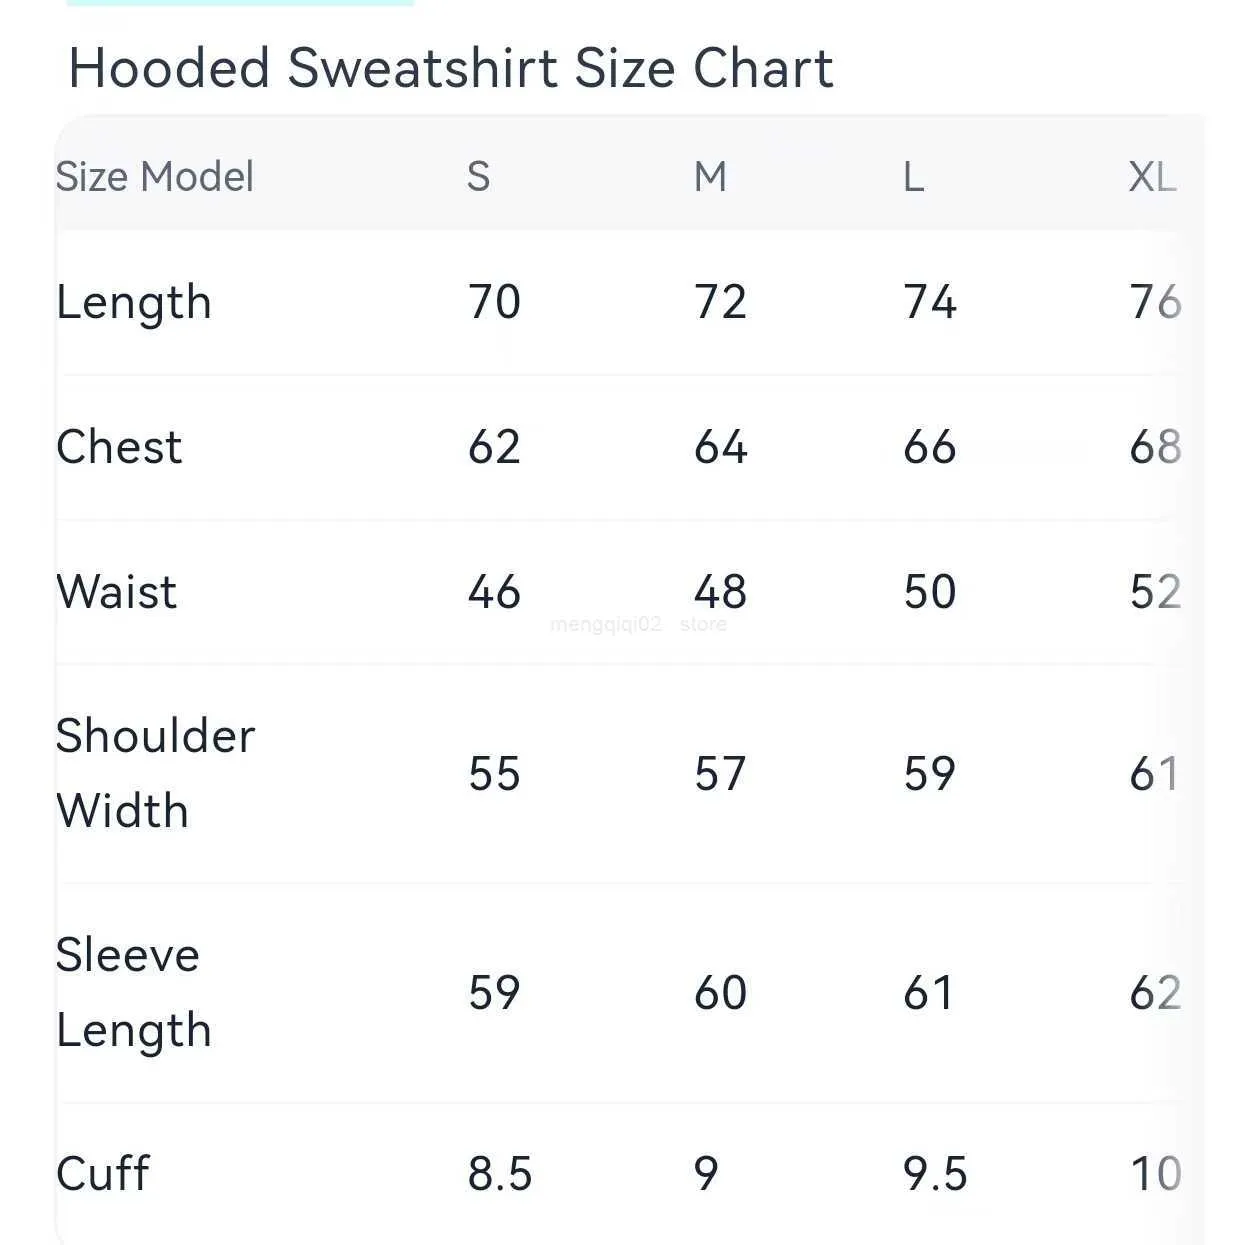Click the XL size column header

point(1152,177)
